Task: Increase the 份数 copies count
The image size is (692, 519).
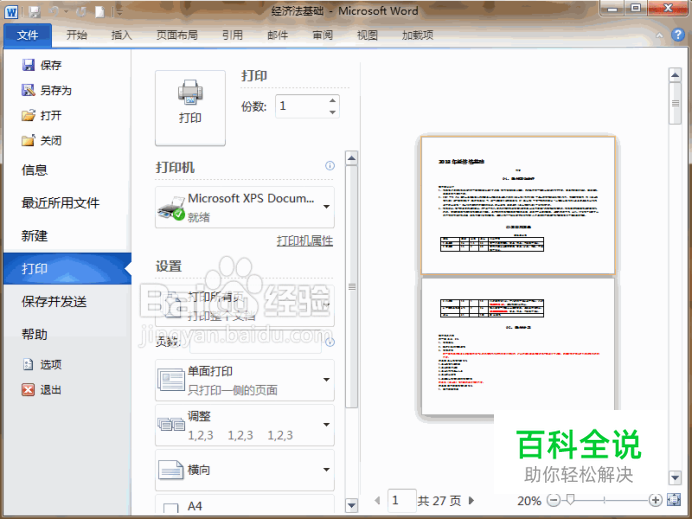Action: pyautogui.click(x=332, y=101)
